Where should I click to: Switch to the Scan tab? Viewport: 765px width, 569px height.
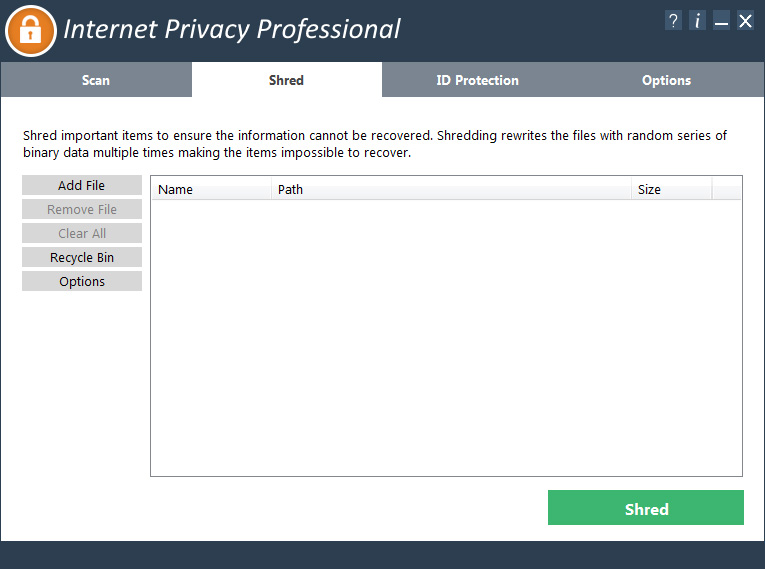(x=96, y=80)
